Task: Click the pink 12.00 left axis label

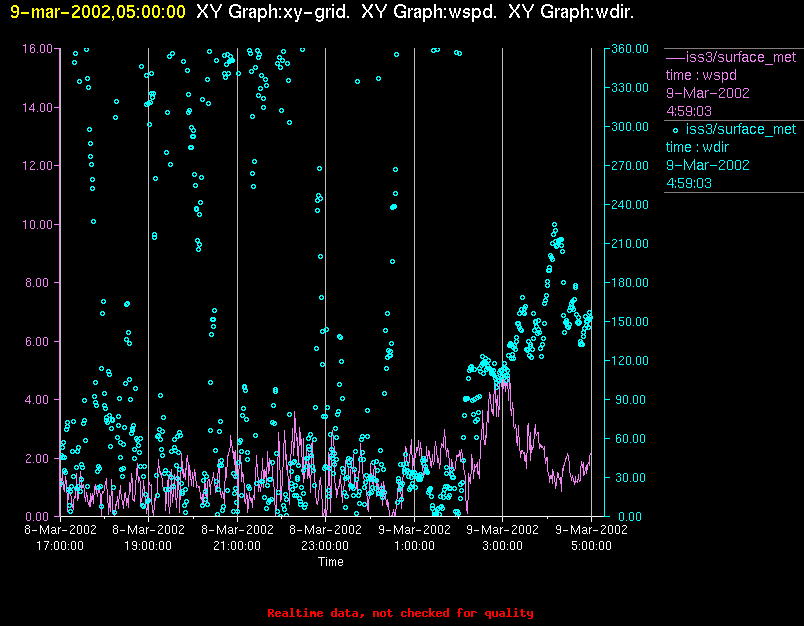Action: (37, 166)
